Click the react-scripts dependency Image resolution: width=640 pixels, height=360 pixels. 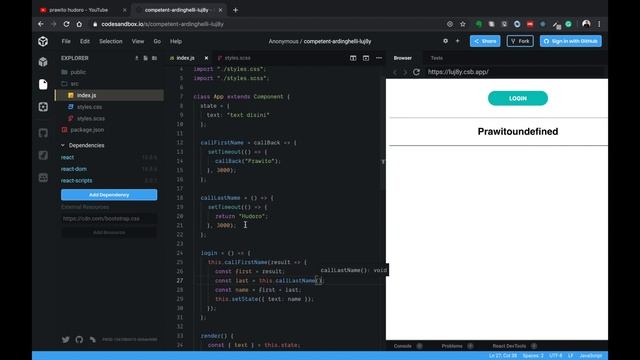[x=76, y=180]
